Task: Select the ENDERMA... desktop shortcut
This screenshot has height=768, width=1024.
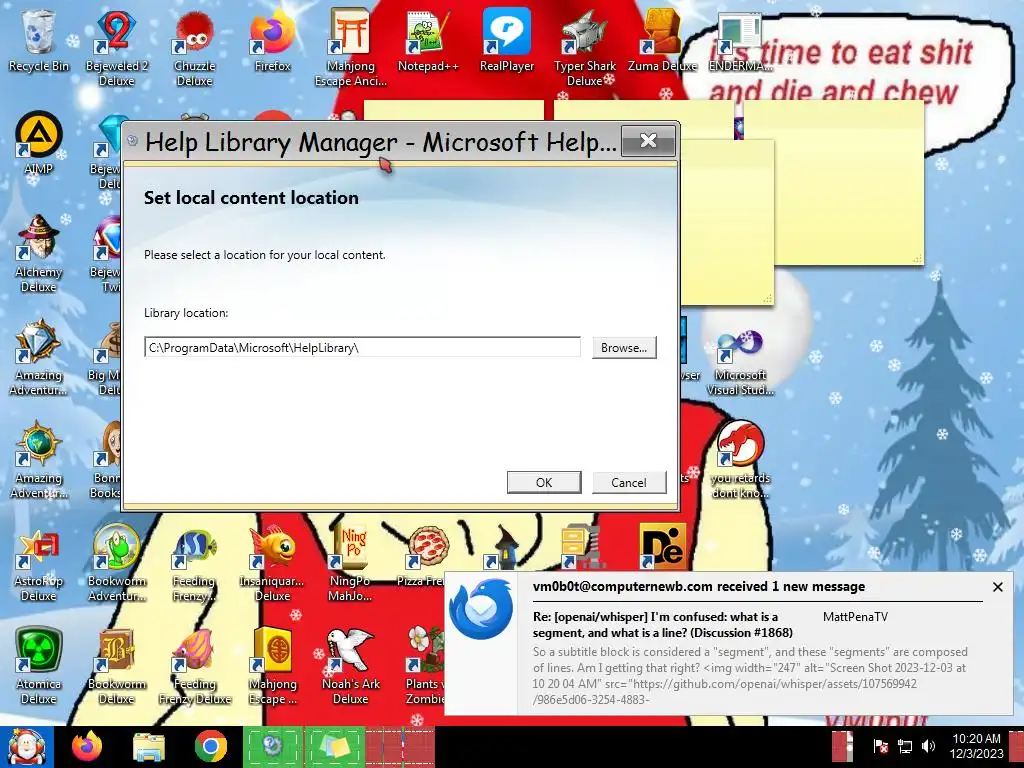Action: (740, 42)
